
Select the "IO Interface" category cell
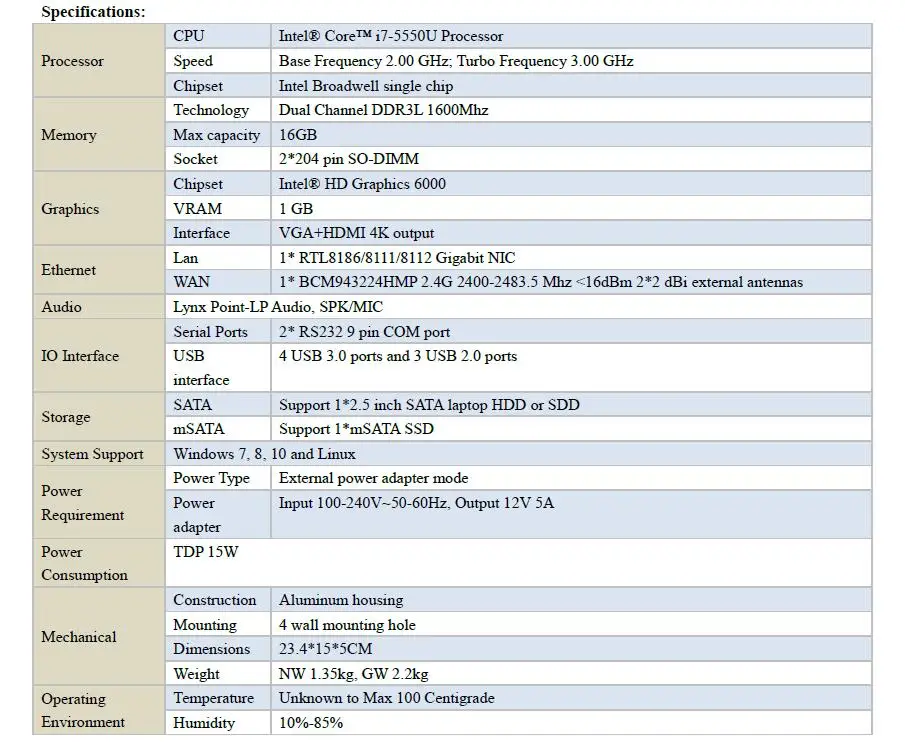click(99, 356)
